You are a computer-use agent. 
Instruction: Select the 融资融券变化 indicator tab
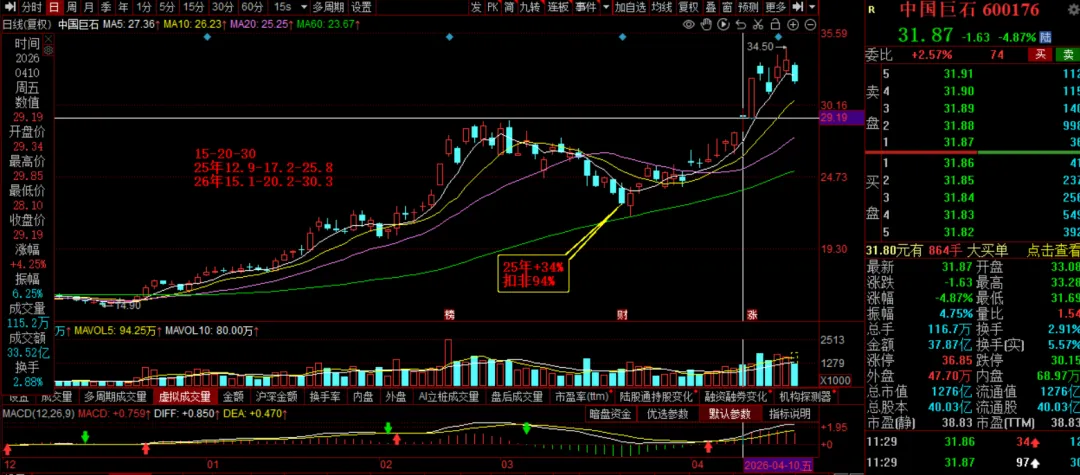point(736,397)
